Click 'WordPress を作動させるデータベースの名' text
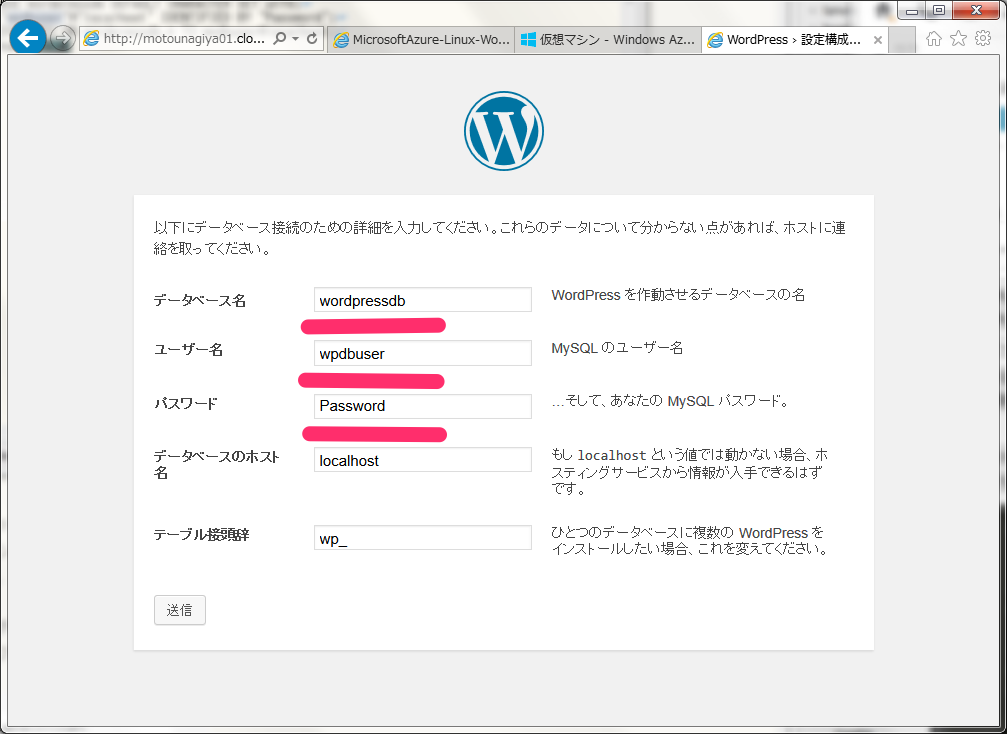1007x734 pixels. click(x=678, y=295)
